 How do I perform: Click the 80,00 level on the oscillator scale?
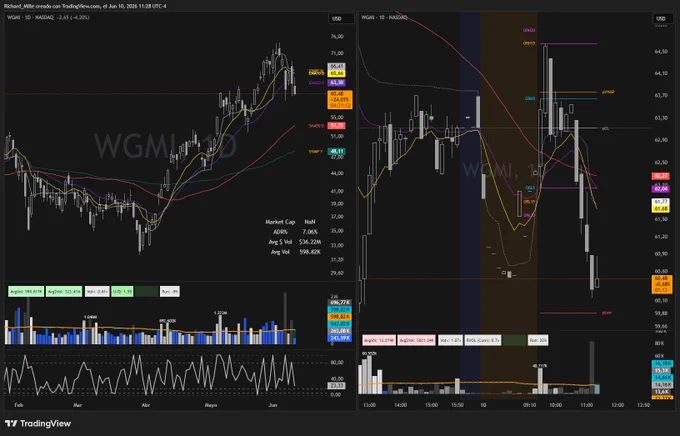[x=337, y=362]
